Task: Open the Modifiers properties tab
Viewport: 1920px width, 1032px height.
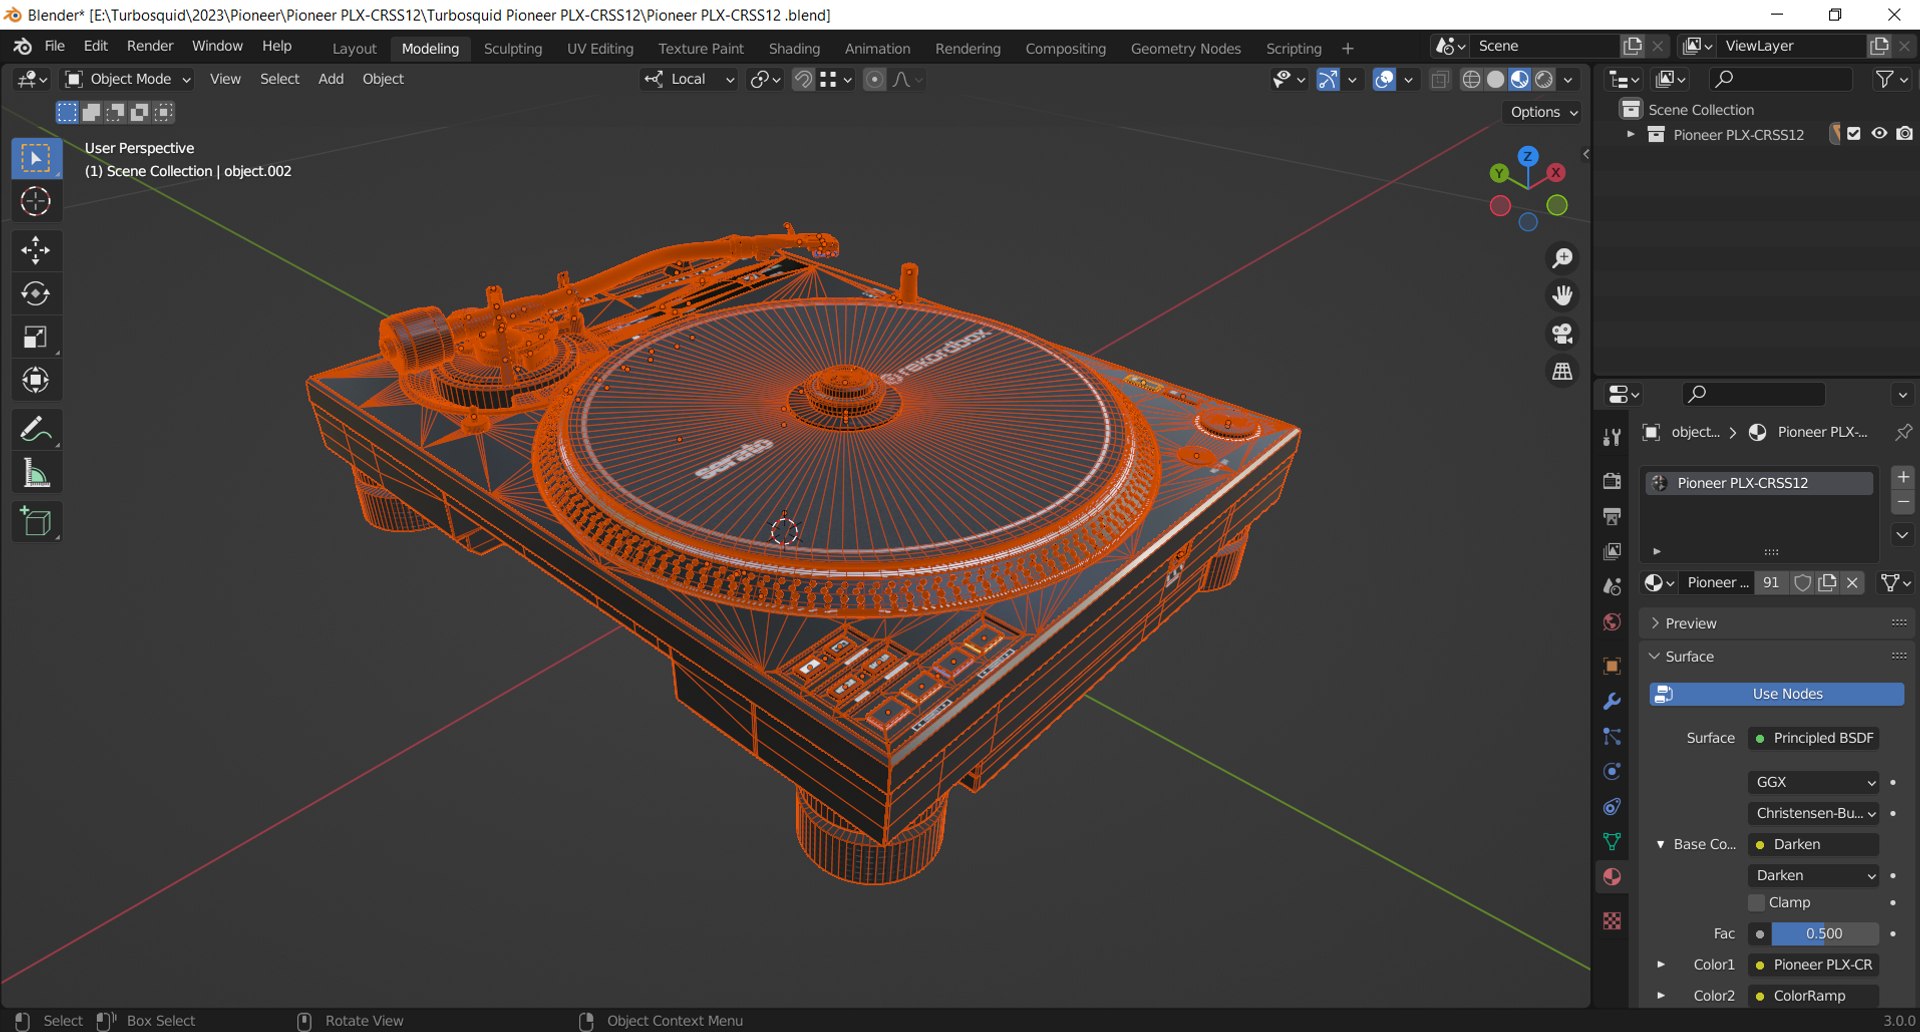Action: (x=1612, y=701)
